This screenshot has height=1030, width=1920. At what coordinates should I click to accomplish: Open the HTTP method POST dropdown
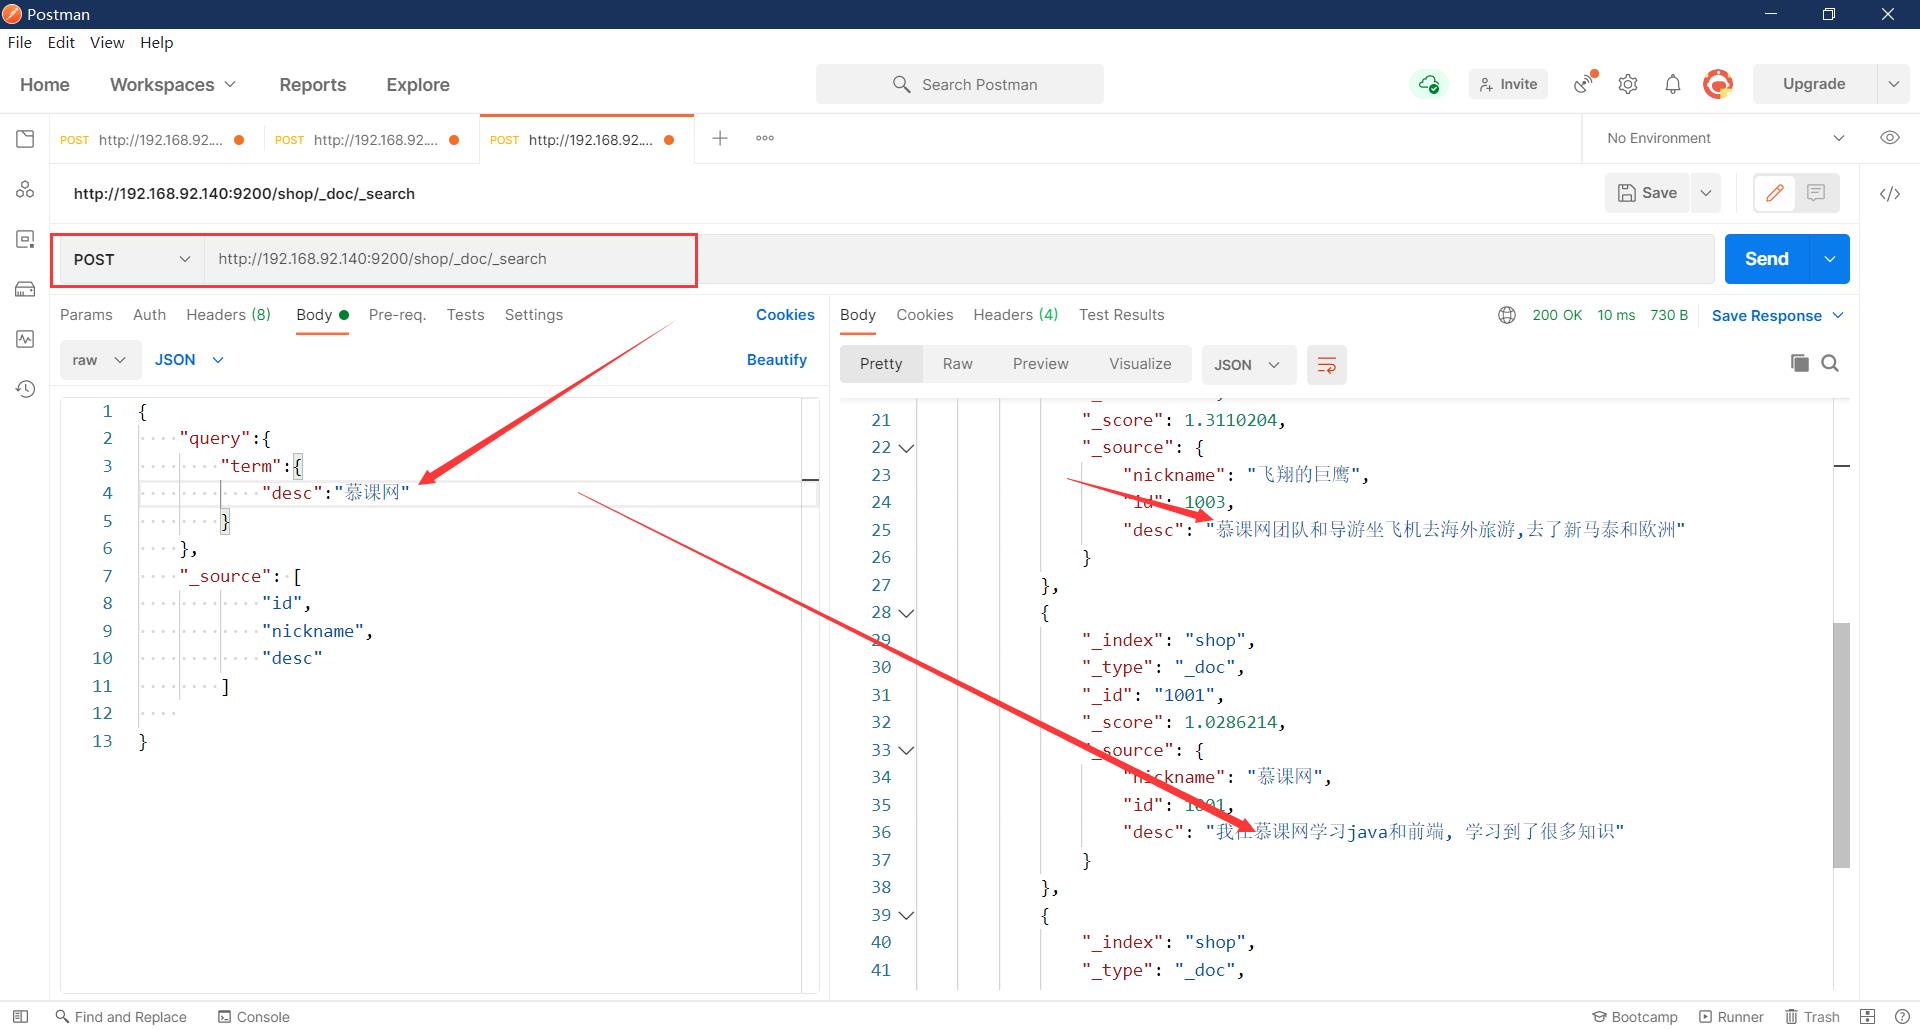click(130, 259)
